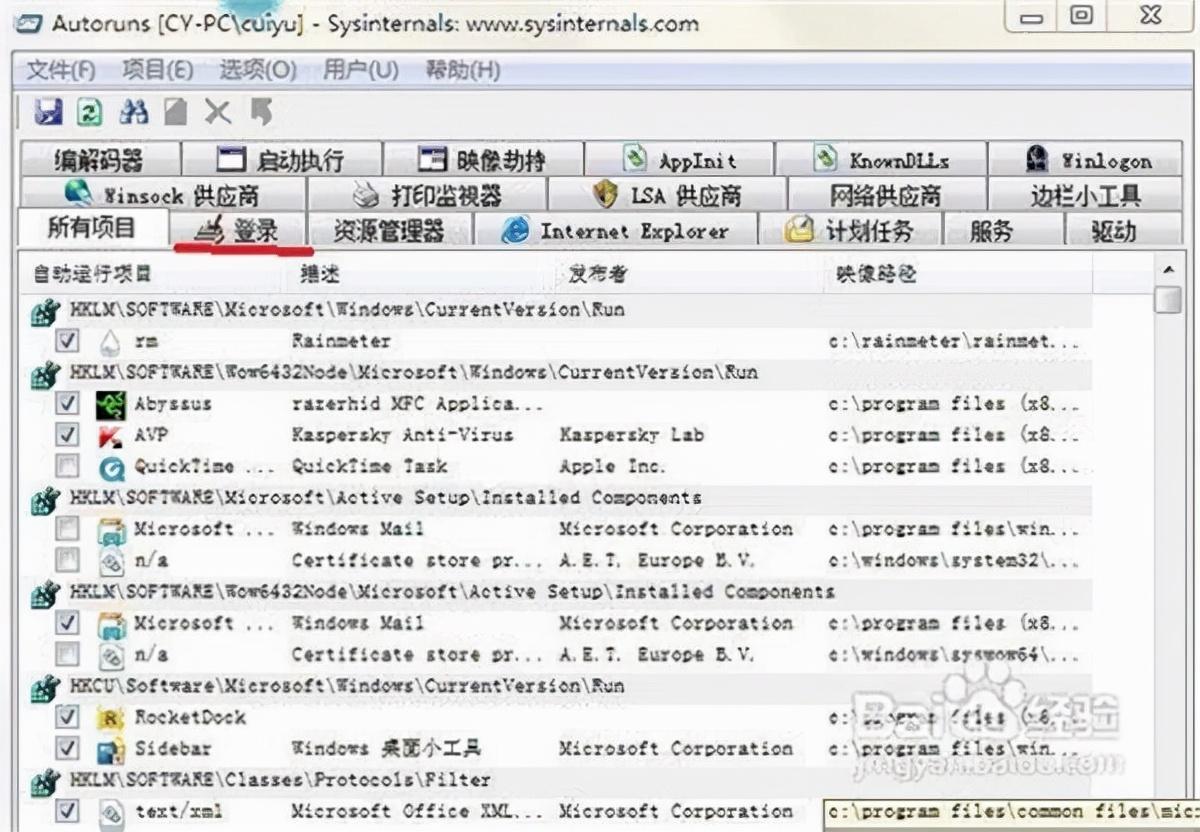Select the Windows 桌面小工具 description

point(386,748)
